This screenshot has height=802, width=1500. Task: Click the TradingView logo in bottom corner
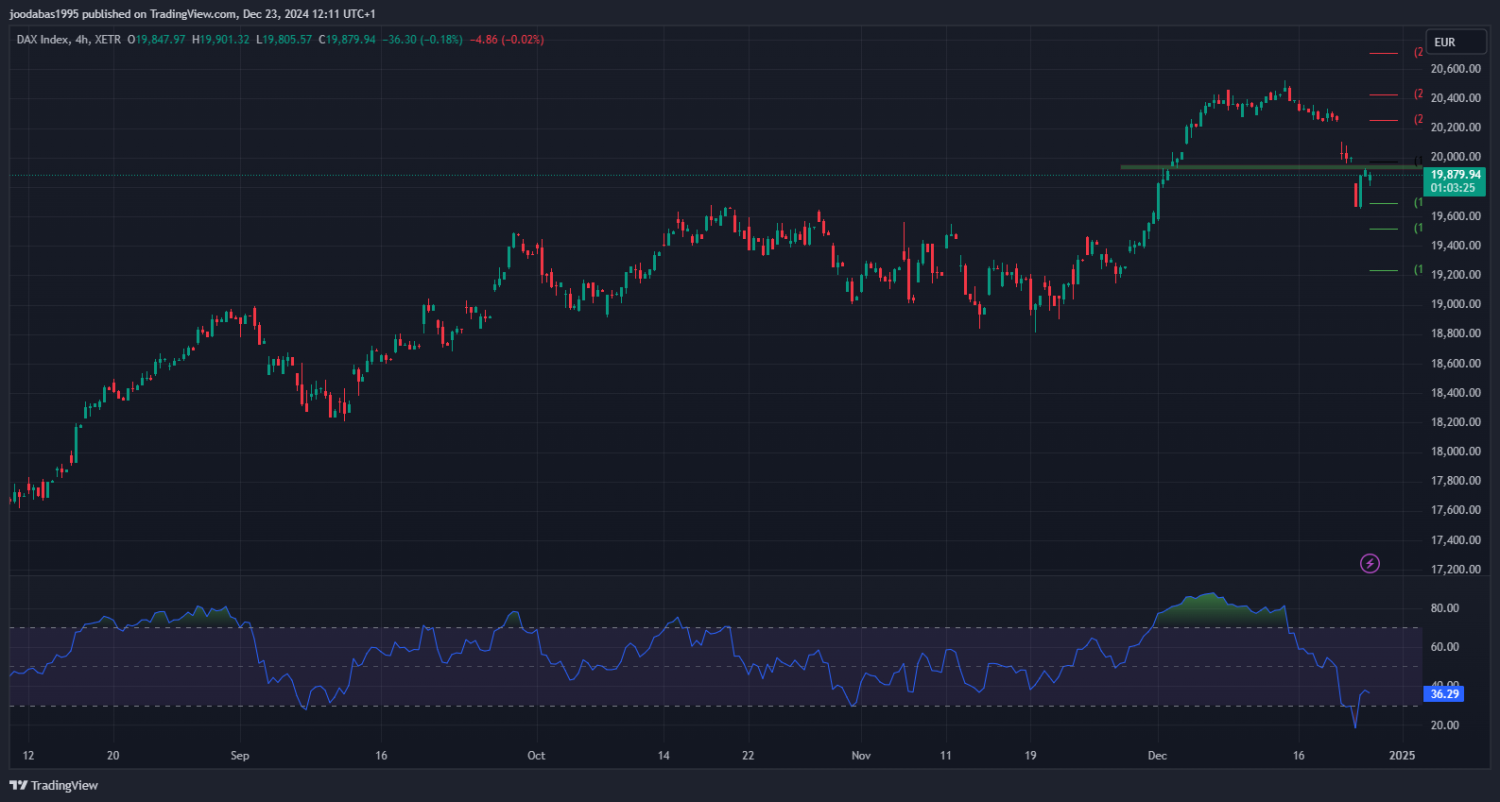pyautogui.click(x=54, y=786)
